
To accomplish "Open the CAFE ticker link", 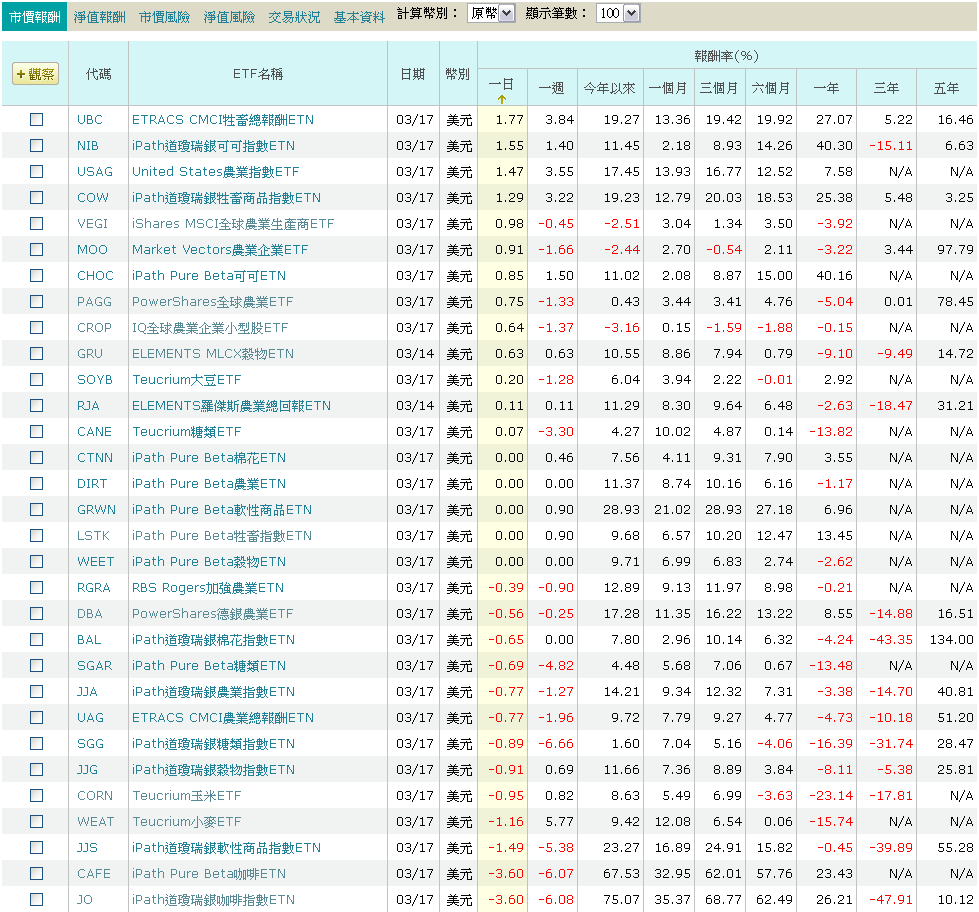I will pyautogui.click(x=94, y=873).
